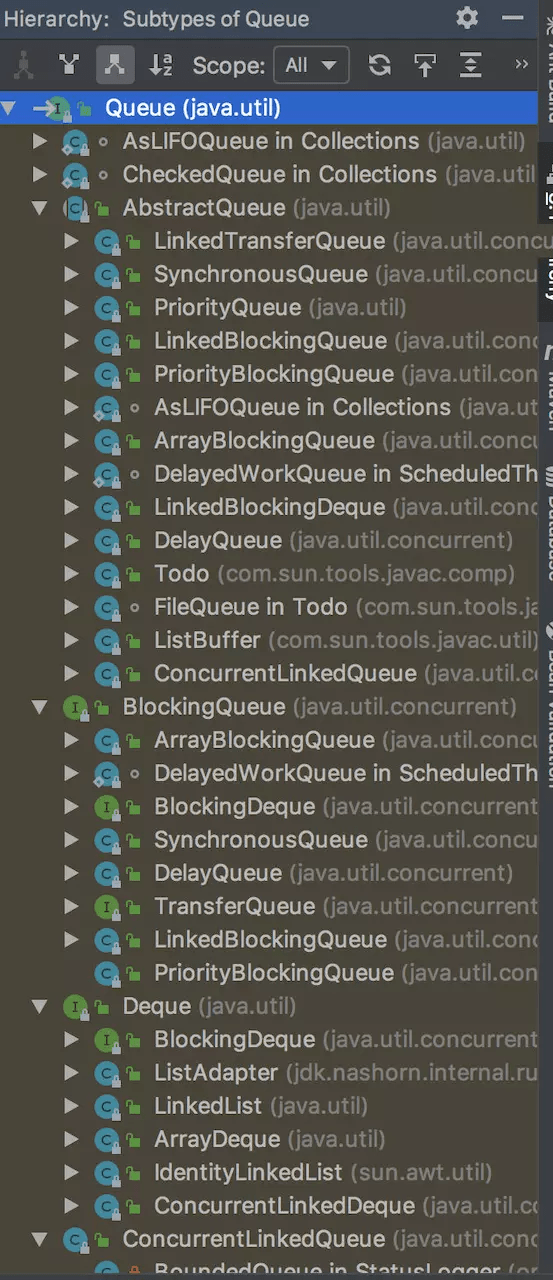Select the Deque interface entry
The image size is (553, 1280).
pos(157,1006)
